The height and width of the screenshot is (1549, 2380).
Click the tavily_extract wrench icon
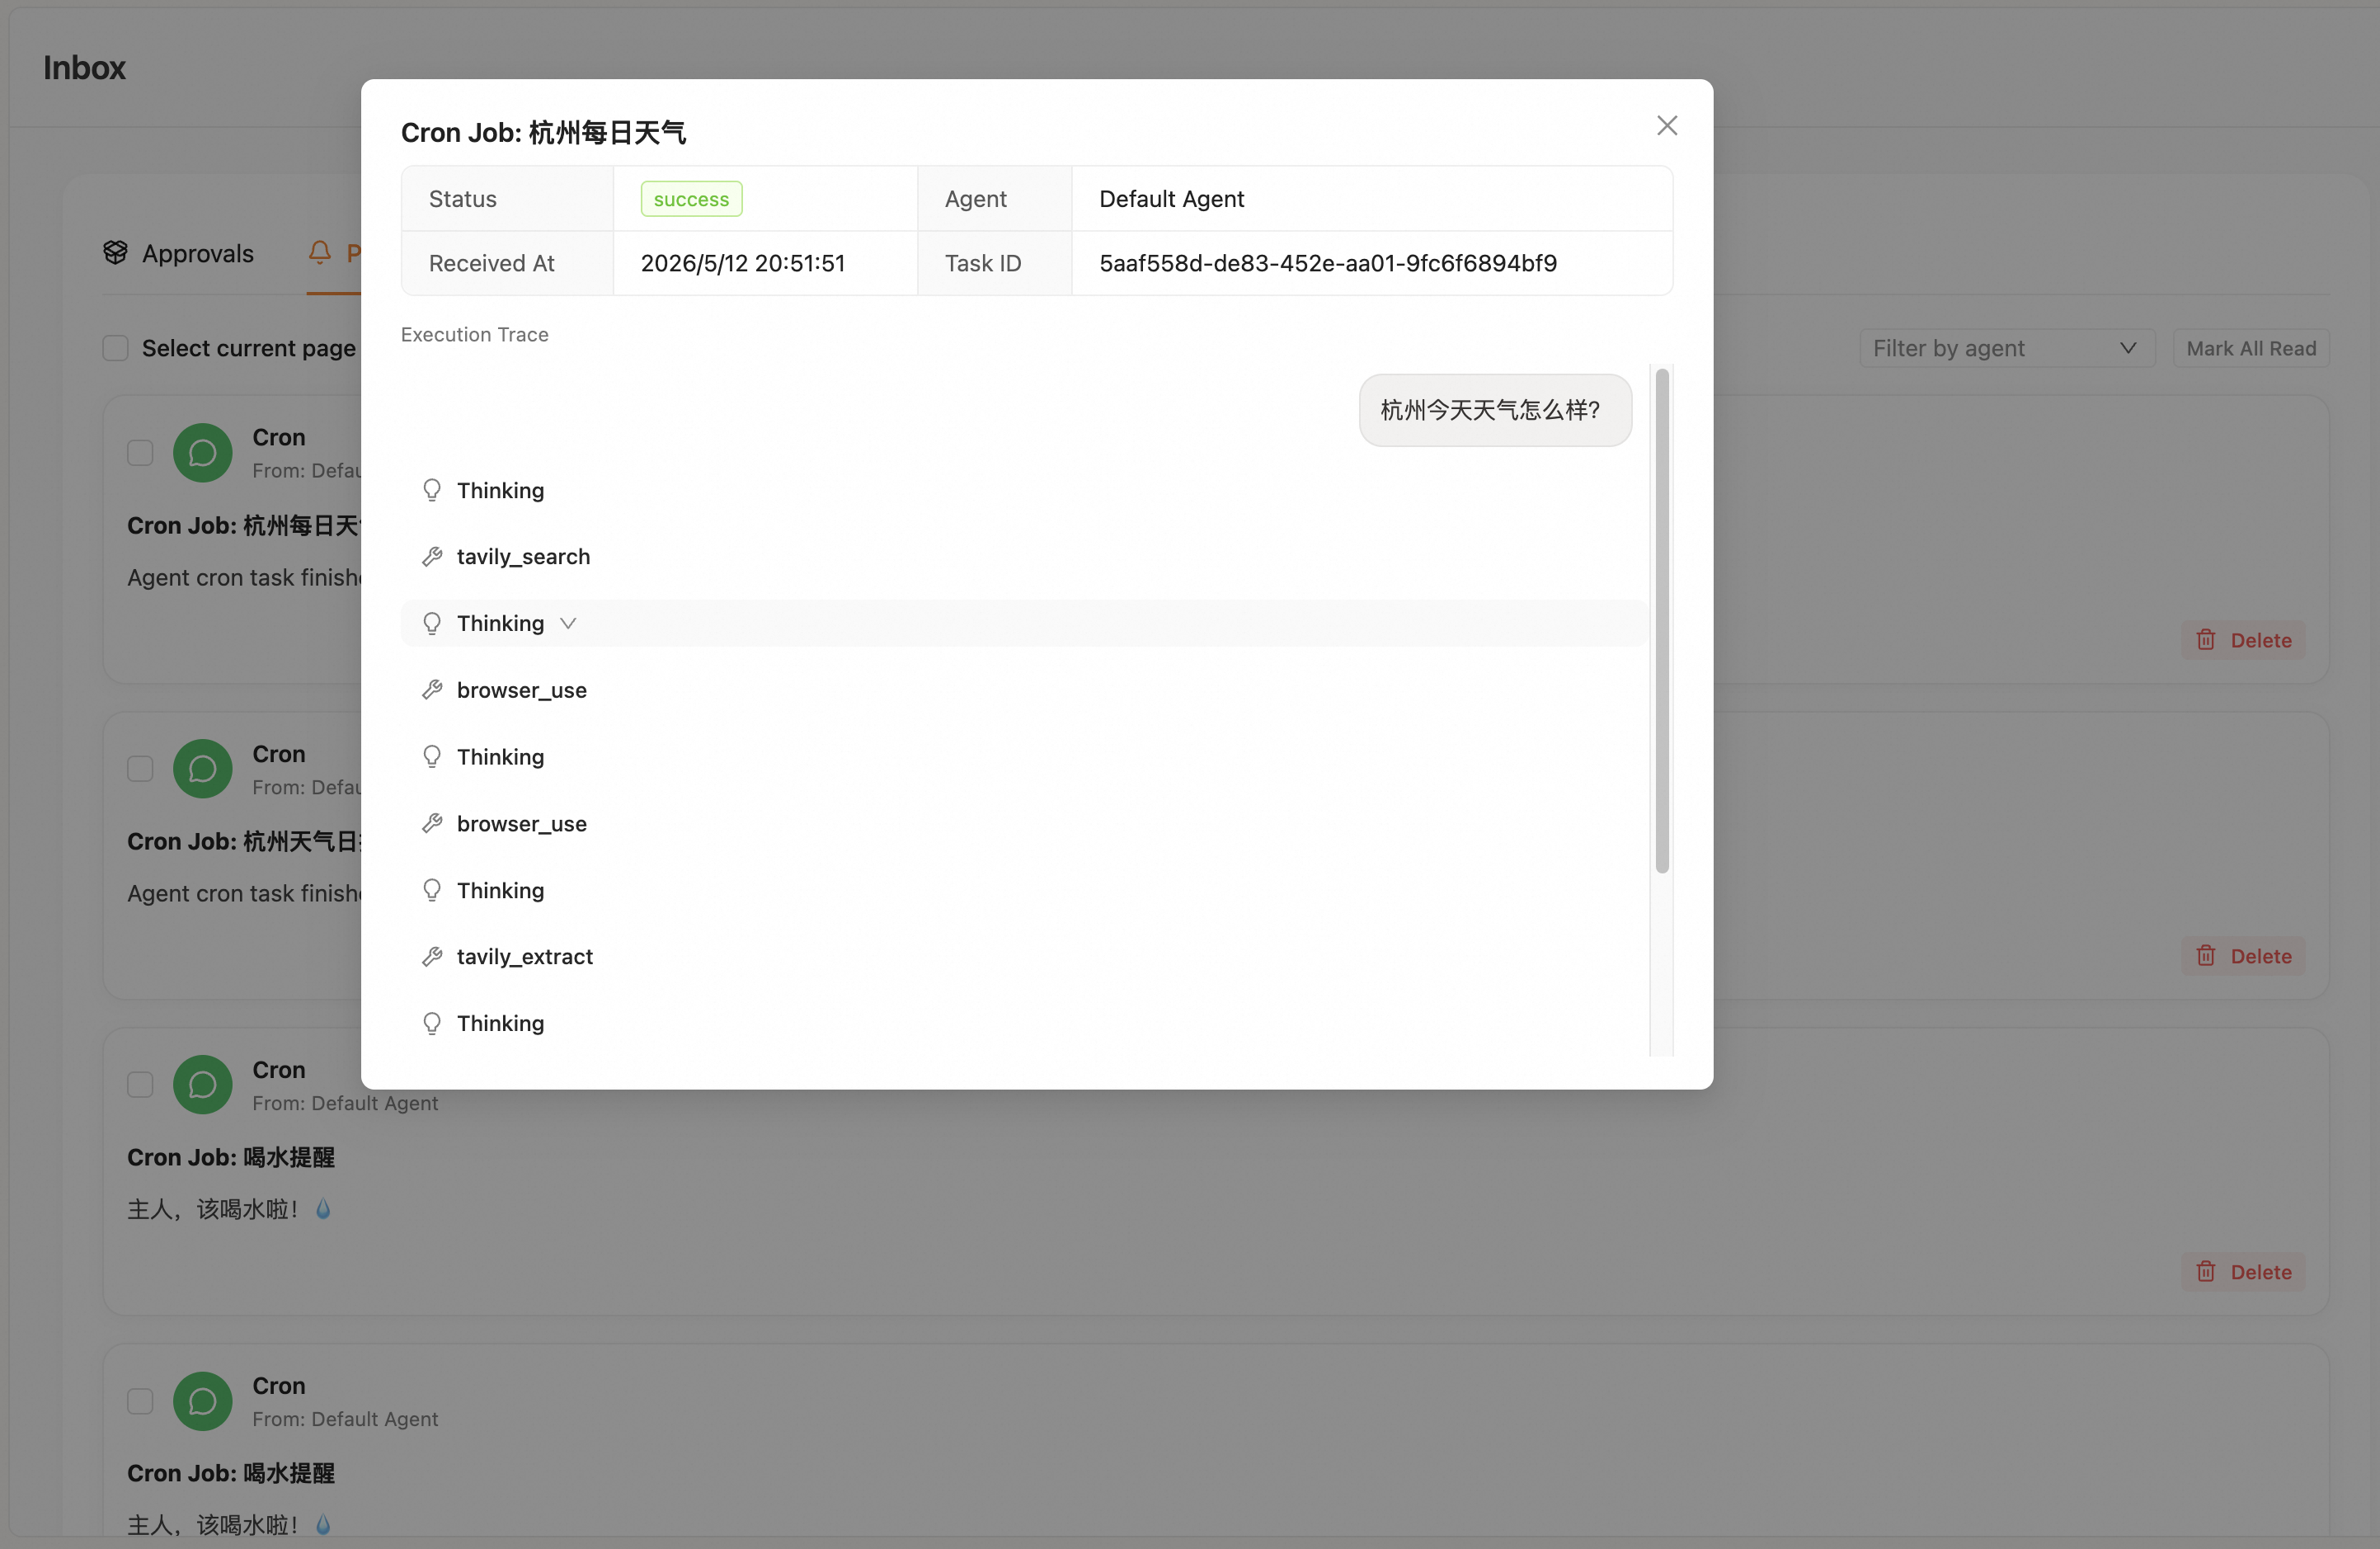point(432,957)
